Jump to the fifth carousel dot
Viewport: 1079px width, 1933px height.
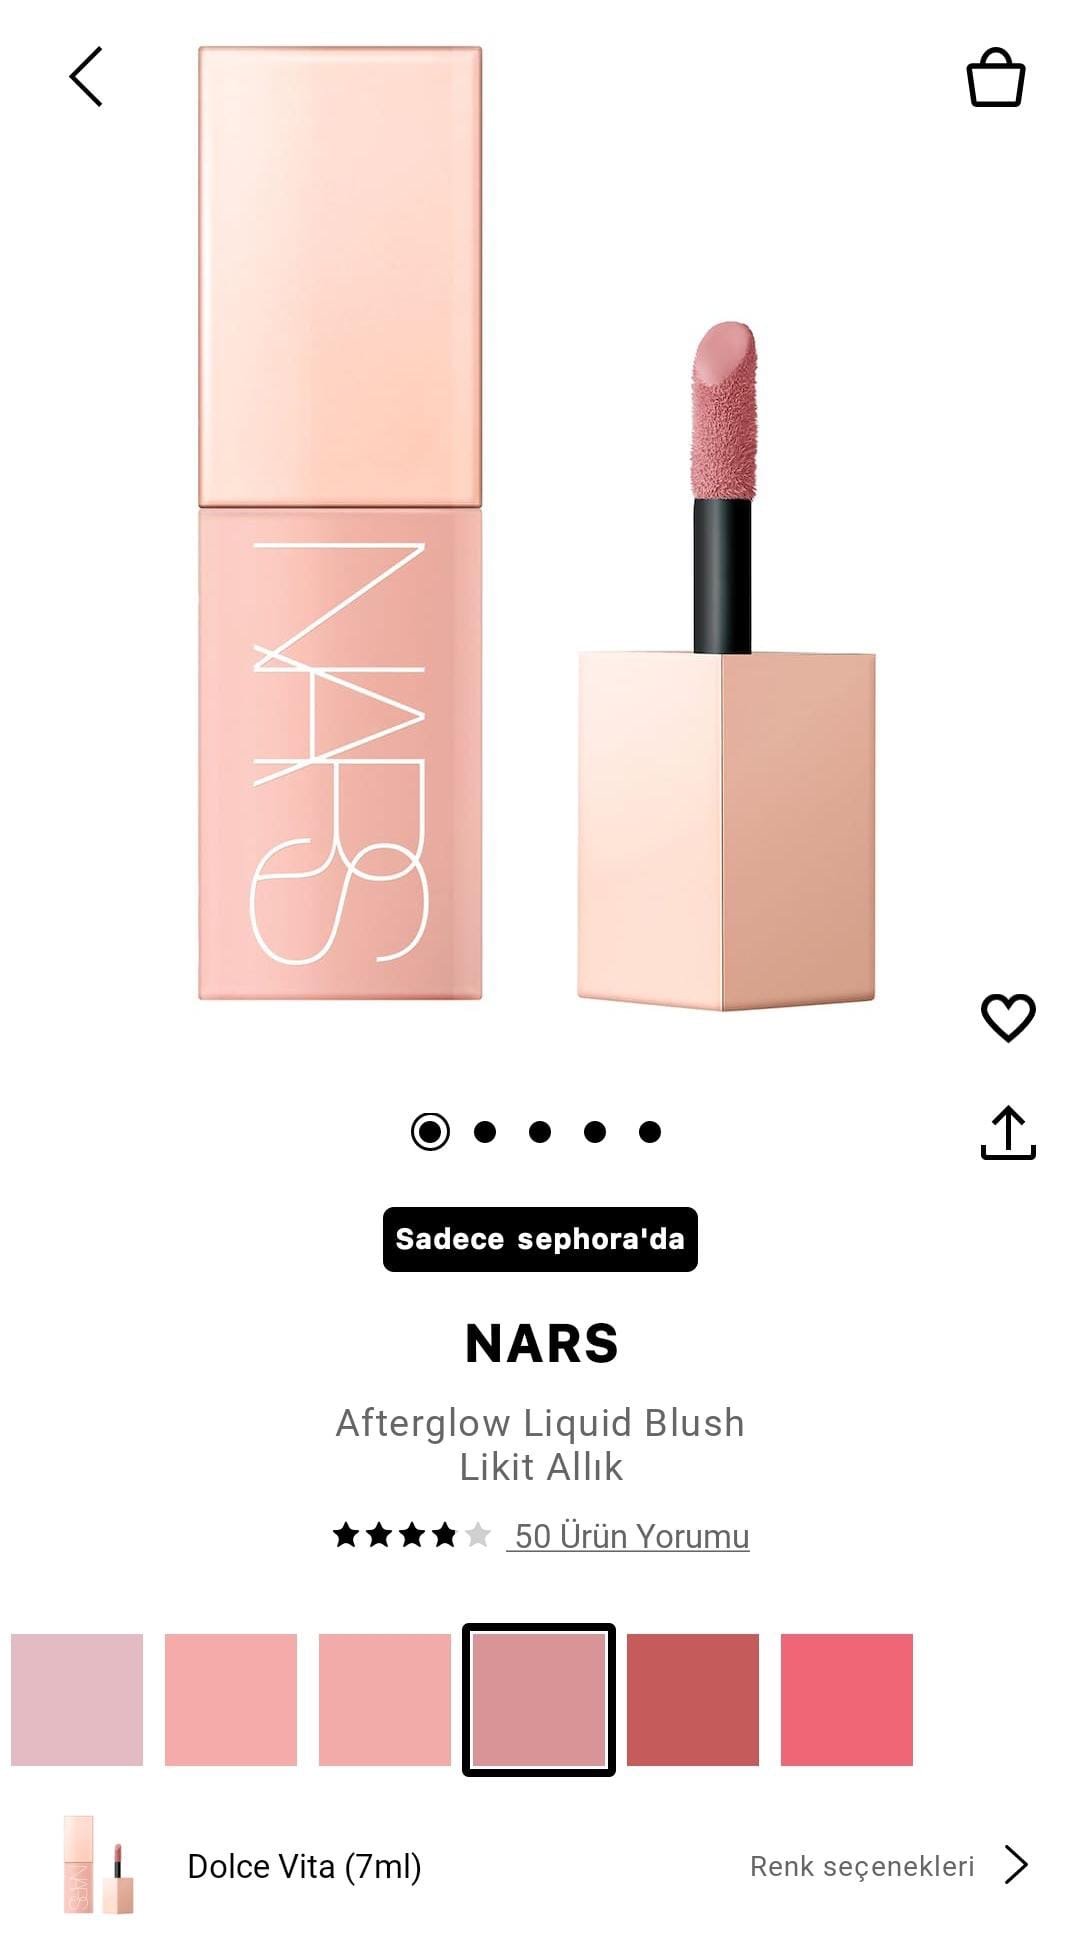coord(650,1132)
